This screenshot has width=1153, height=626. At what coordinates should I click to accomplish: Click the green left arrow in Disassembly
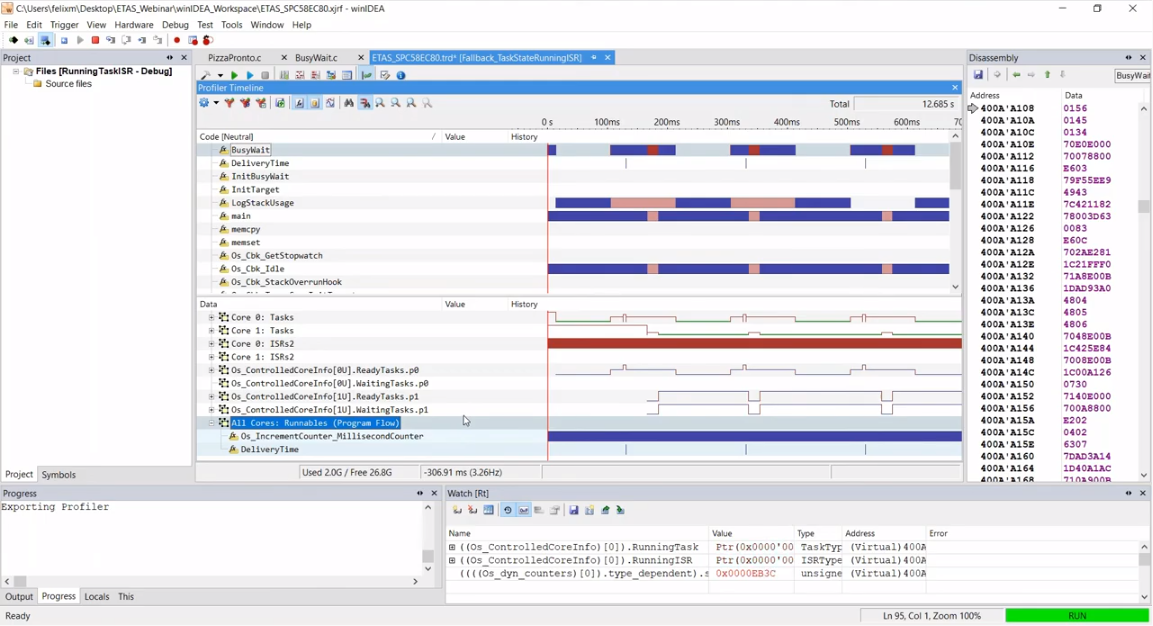1016,75
